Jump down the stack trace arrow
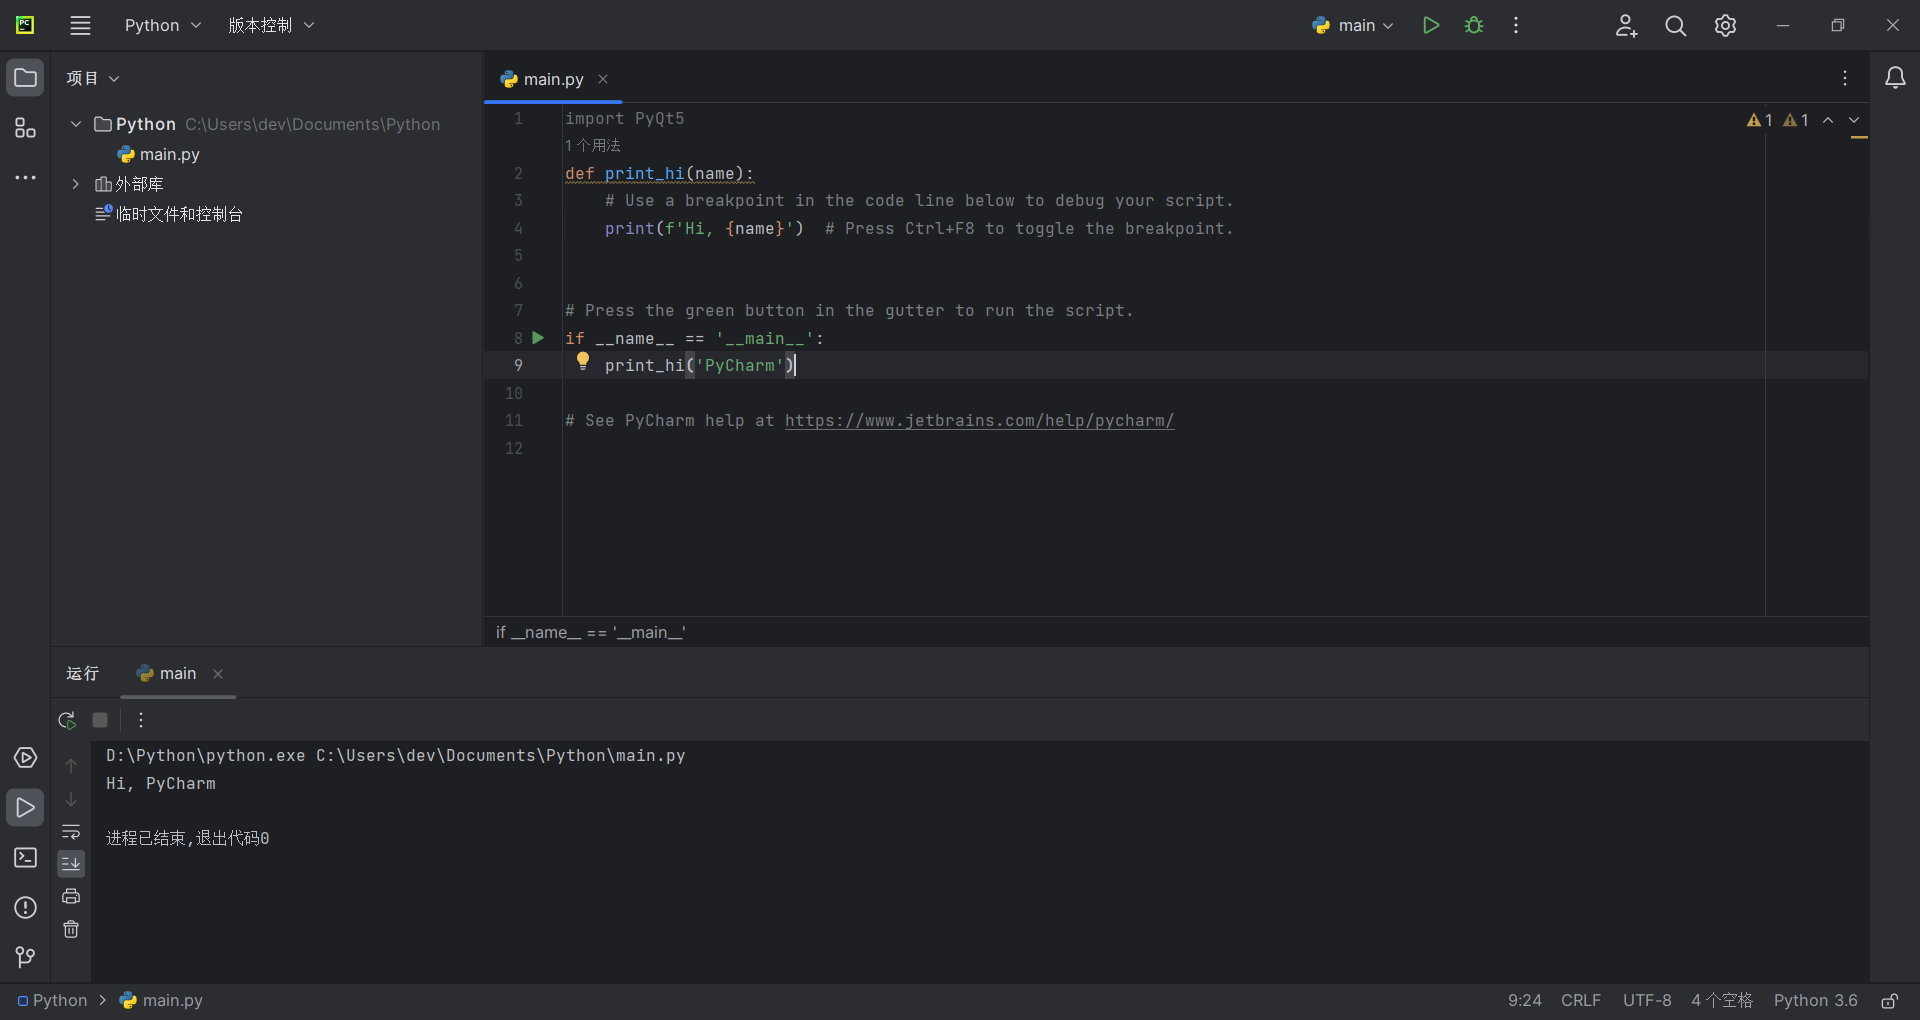 pyautogui.click(x=71, y=799)
